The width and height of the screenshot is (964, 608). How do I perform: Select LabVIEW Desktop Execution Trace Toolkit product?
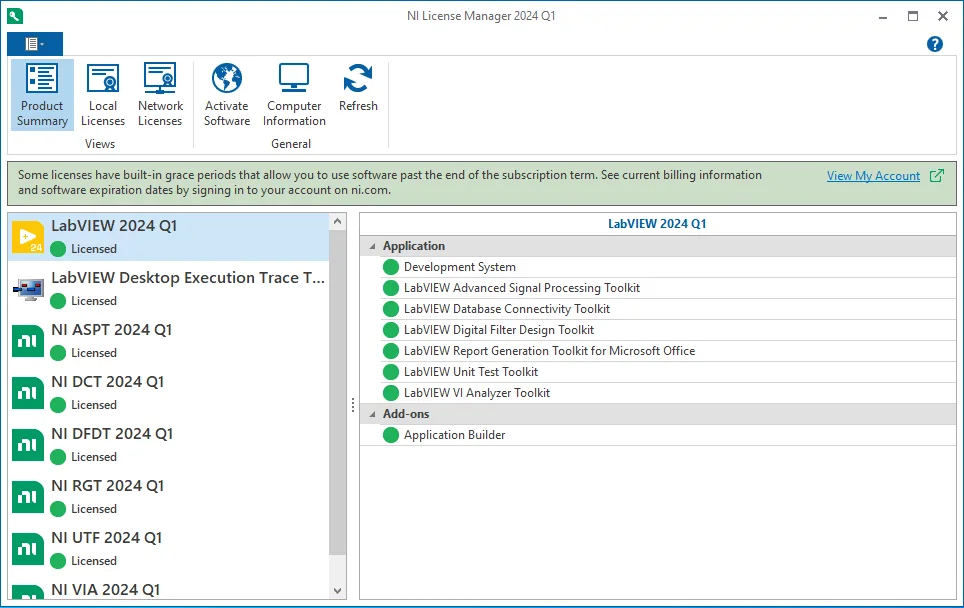point(169,288)
